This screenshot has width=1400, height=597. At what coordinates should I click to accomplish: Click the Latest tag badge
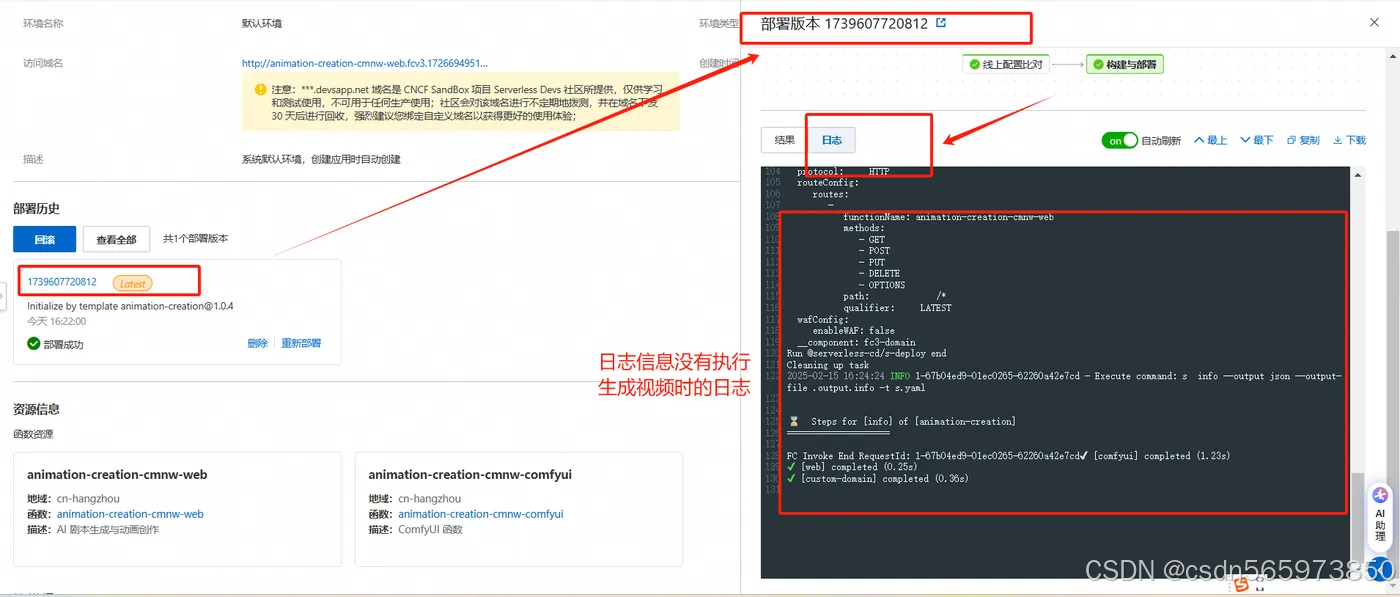coord(133,283)
